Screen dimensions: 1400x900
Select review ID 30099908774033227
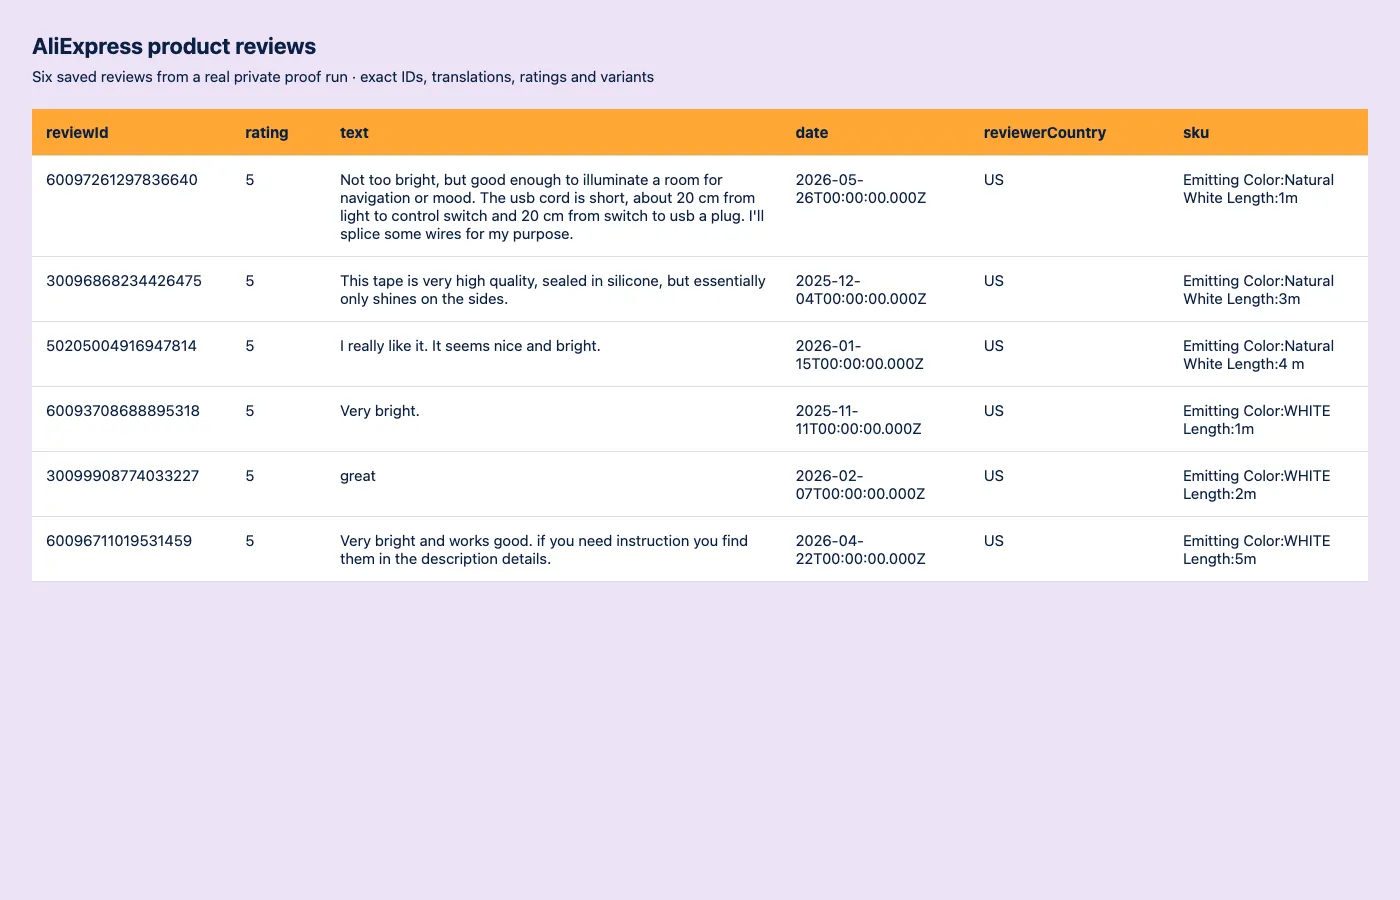coord(122,476)
